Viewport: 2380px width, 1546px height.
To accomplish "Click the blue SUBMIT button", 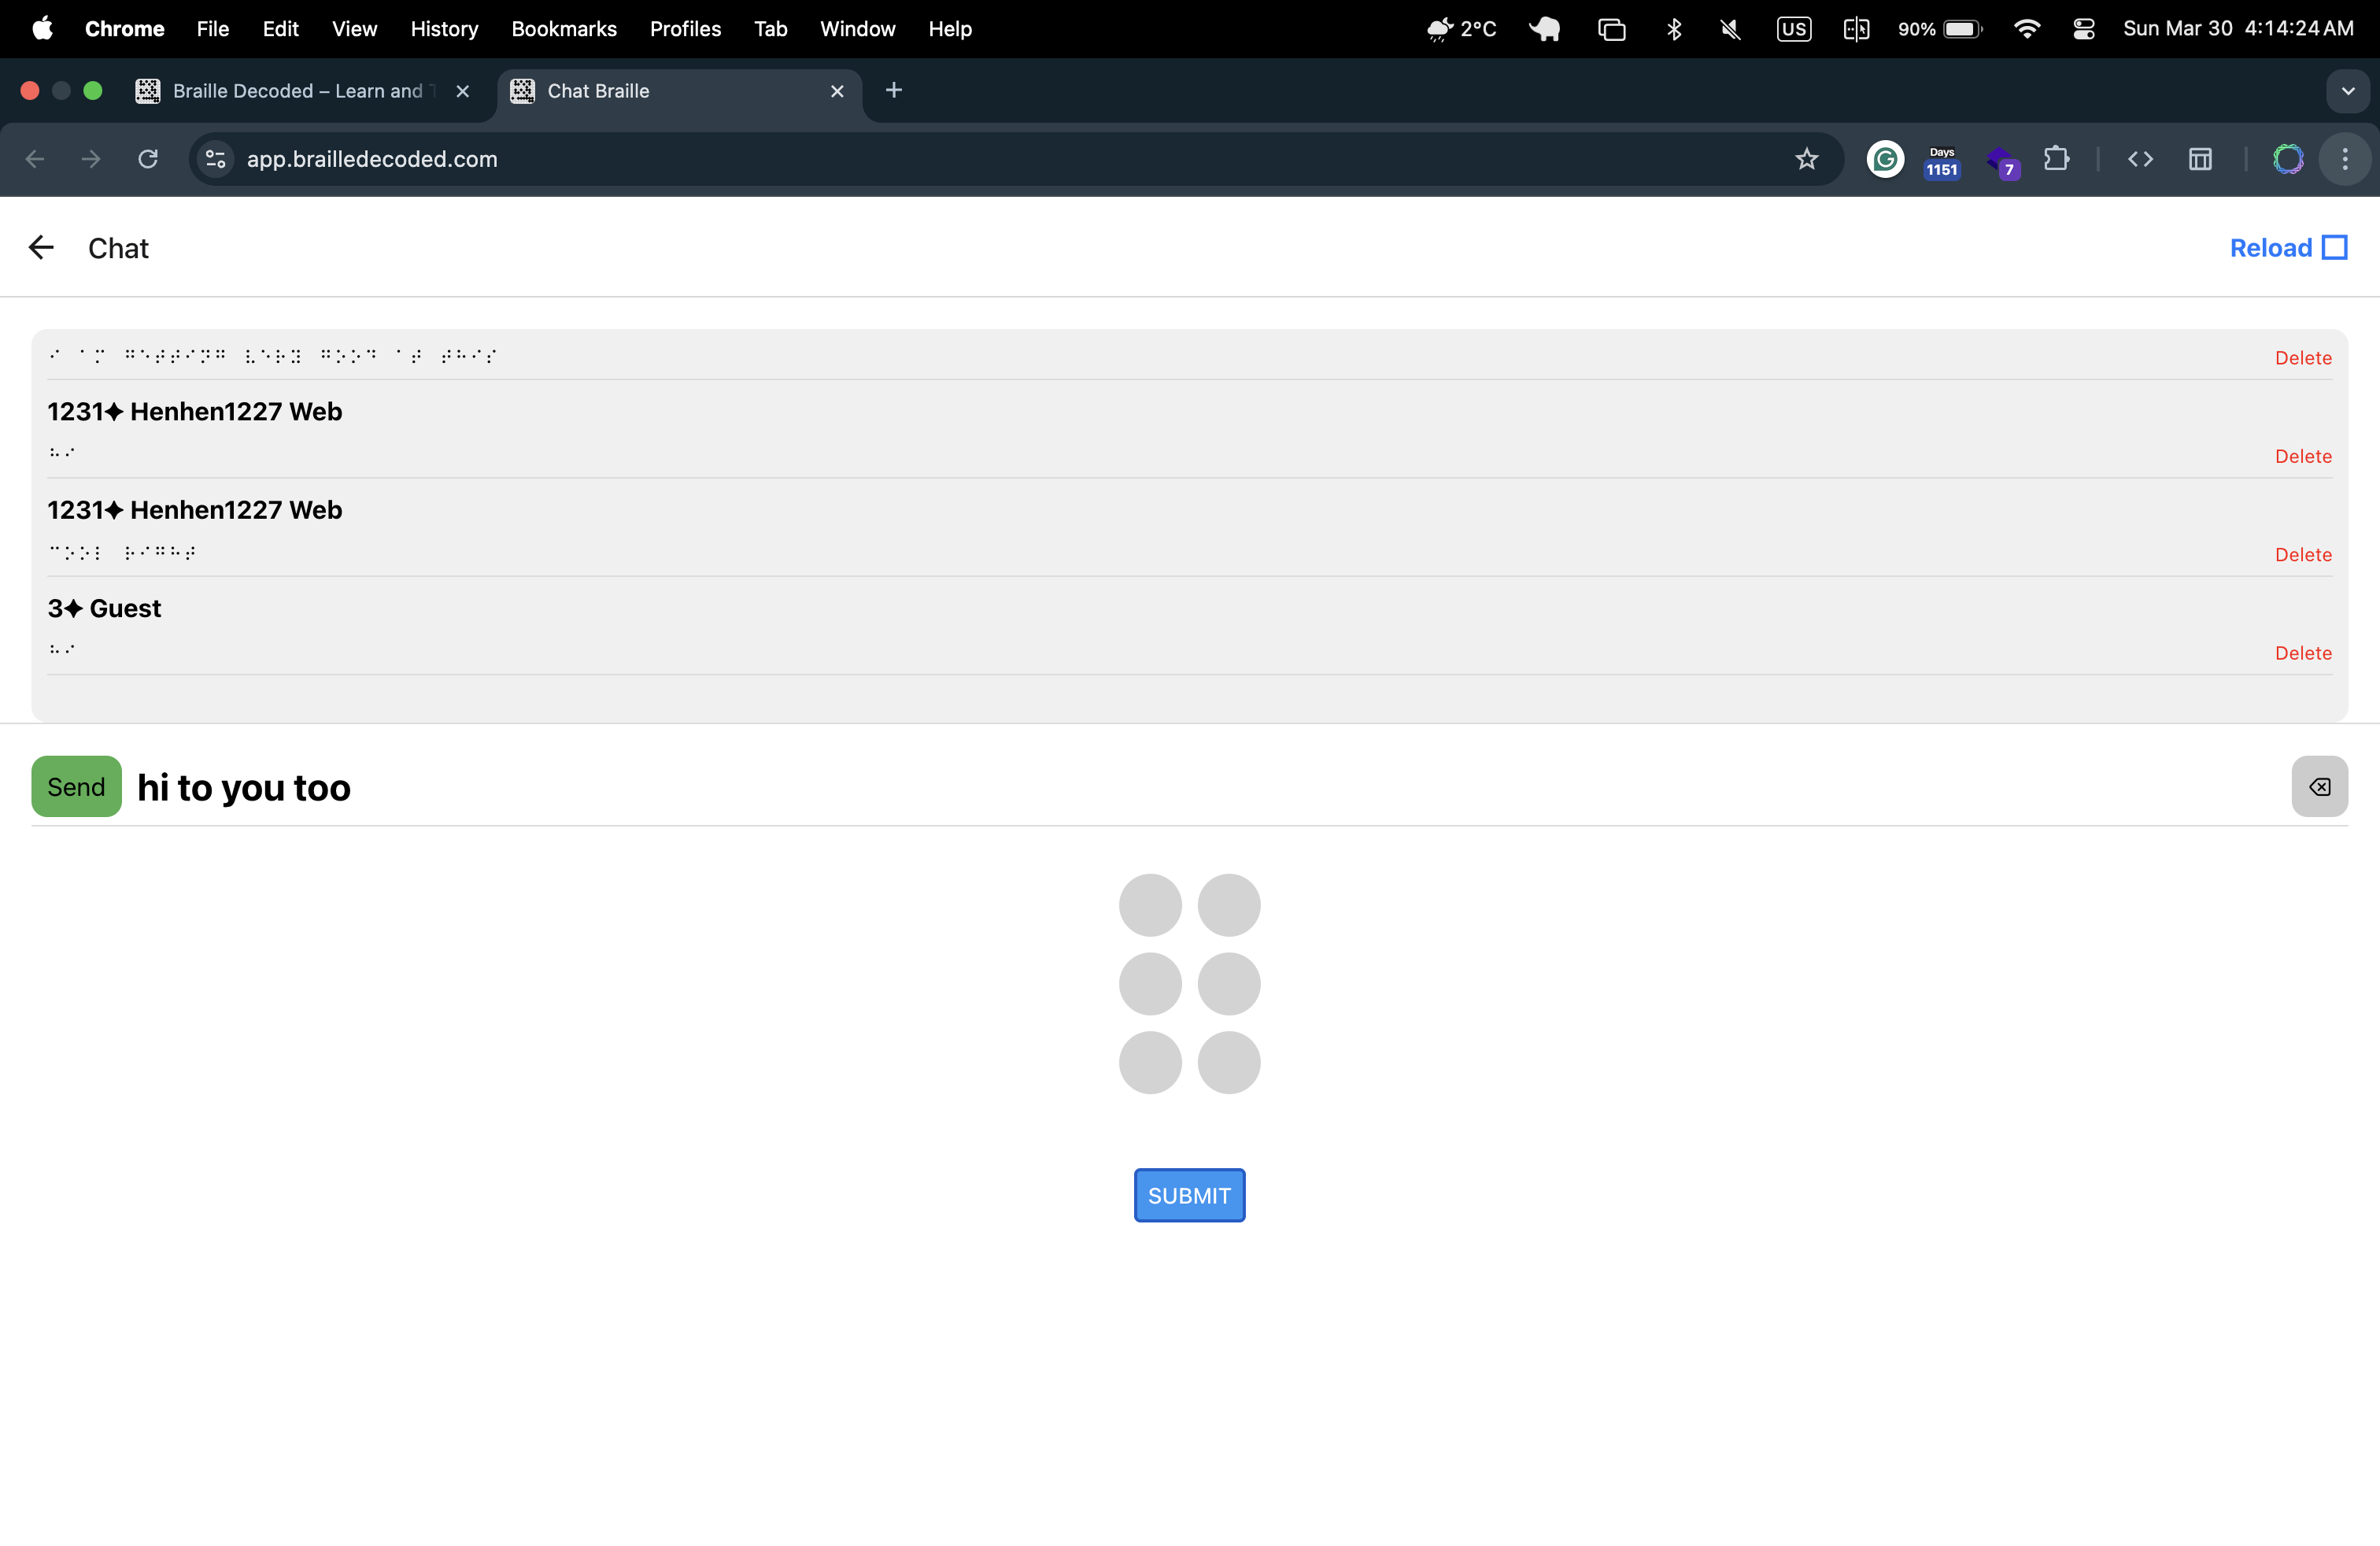I will tap(1189, 1195).
